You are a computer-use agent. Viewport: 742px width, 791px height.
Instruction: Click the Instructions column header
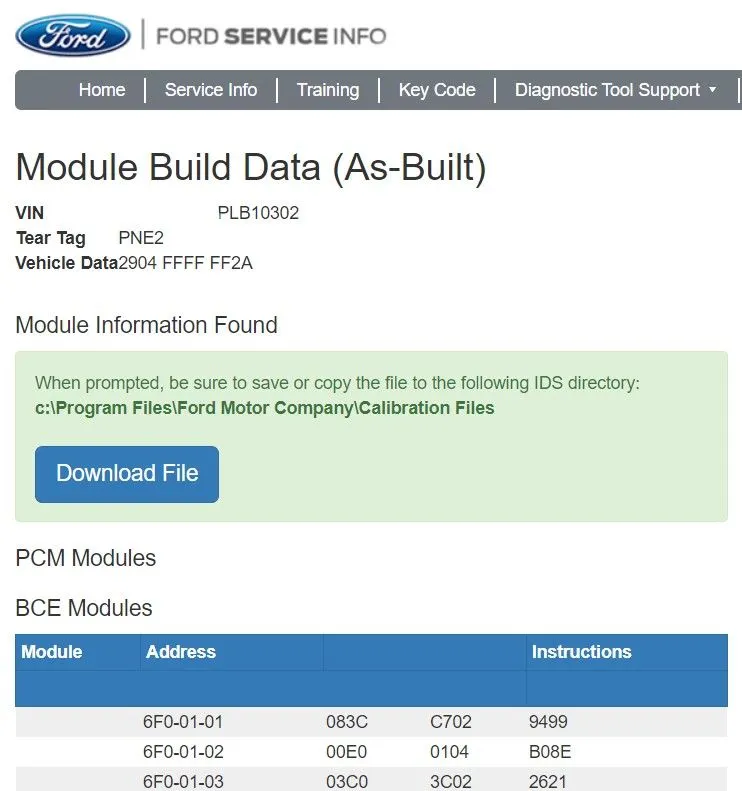pyautogui.click(x=581, y=652)
